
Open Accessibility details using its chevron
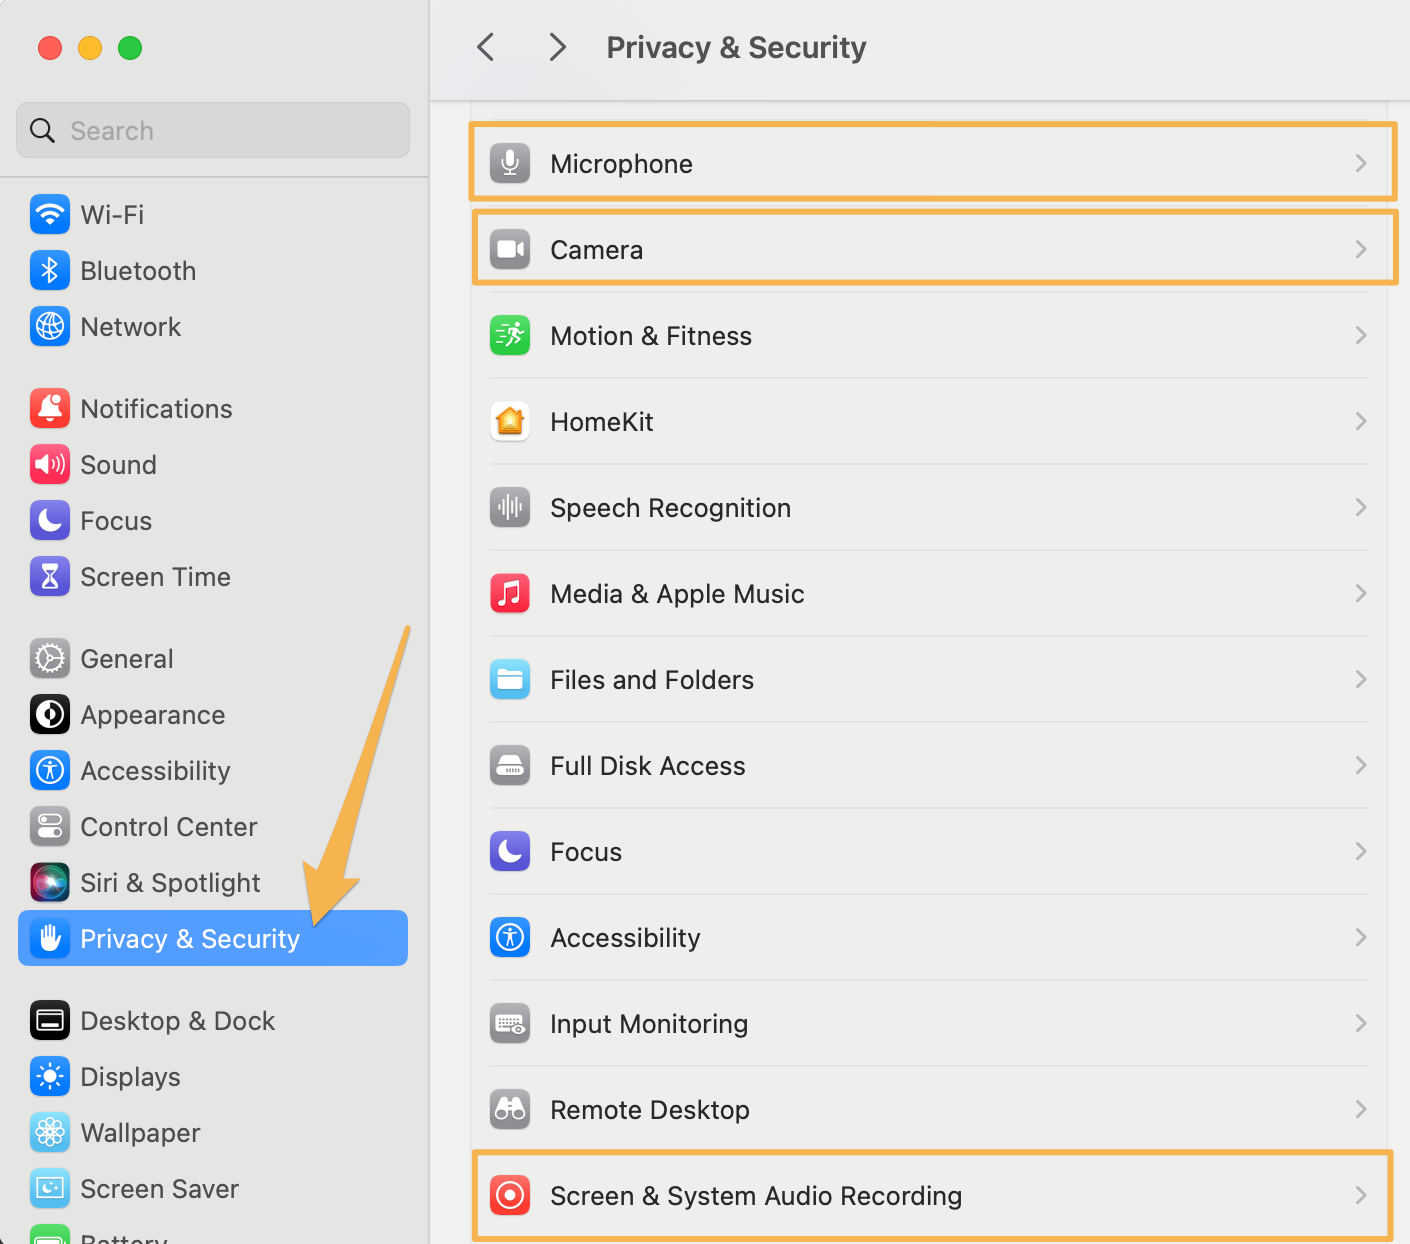coord(1360,937)
